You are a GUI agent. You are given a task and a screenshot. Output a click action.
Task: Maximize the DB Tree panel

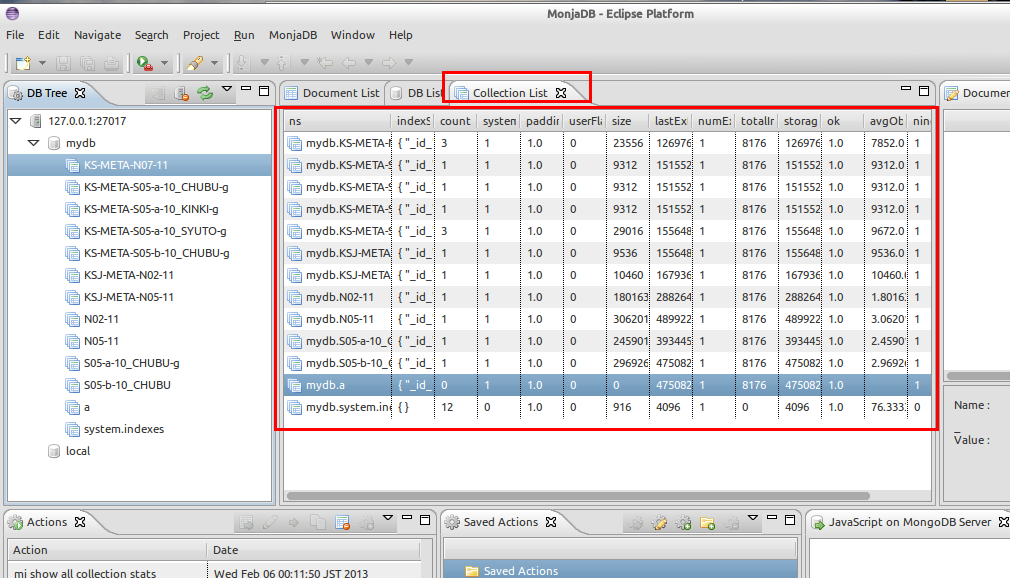(264, 91)
